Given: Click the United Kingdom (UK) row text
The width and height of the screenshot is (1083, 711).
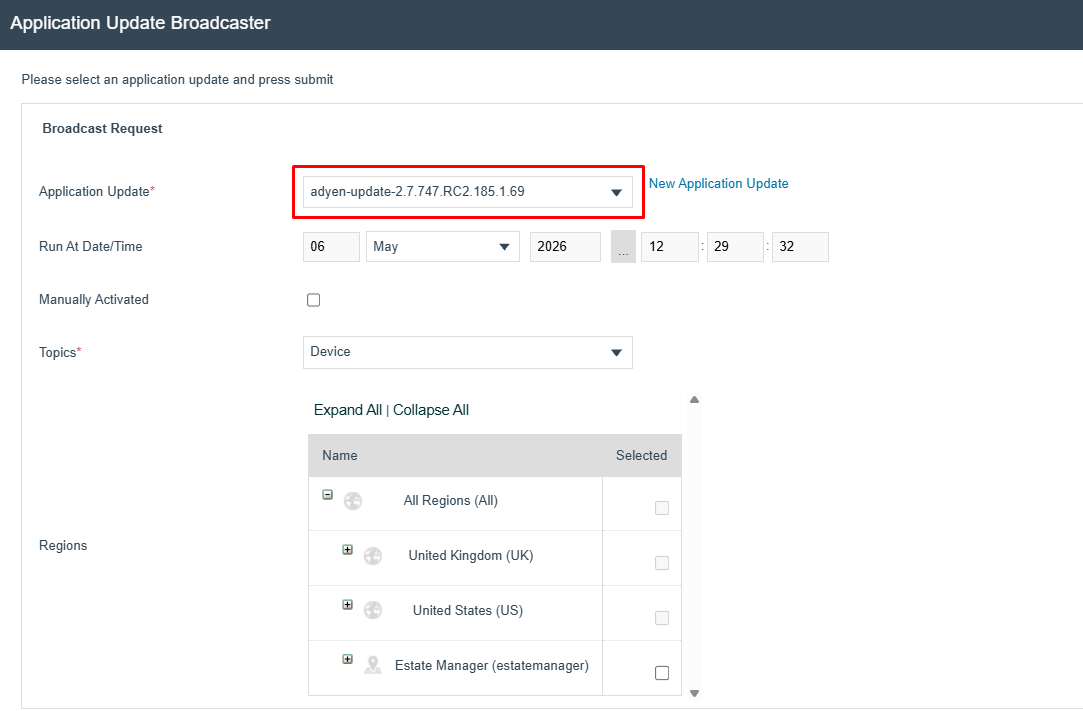Looking at the screenshot, I should point(470,556).
